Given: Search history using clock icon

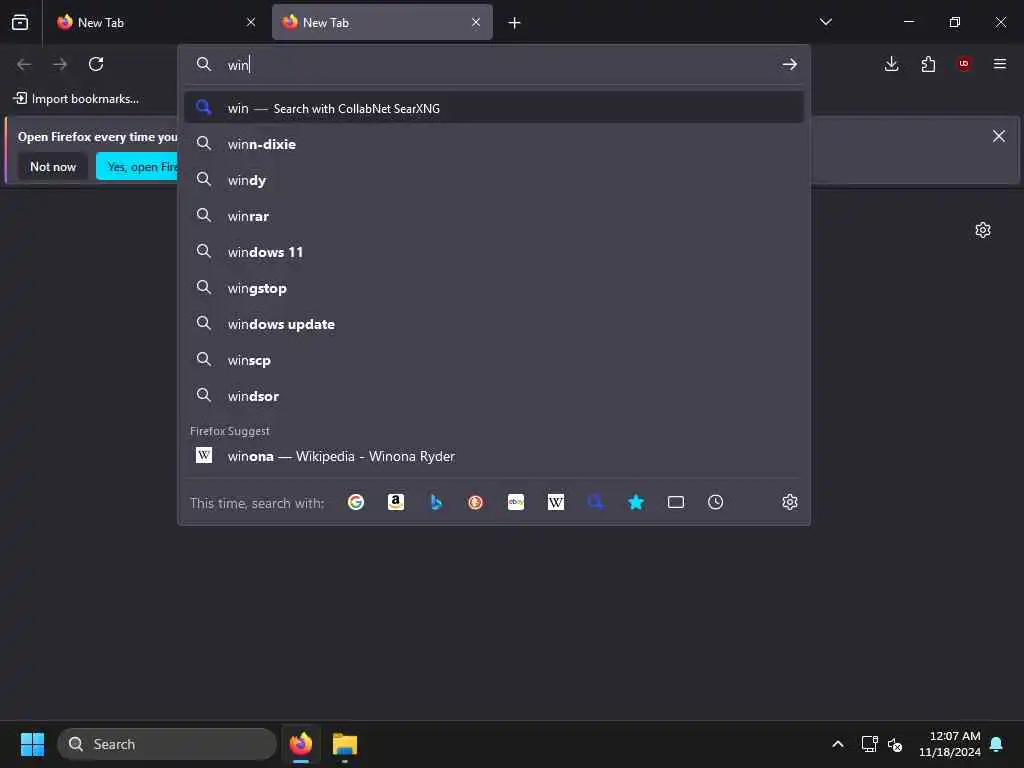Looking at the screenshot, I should coord(716,502).
